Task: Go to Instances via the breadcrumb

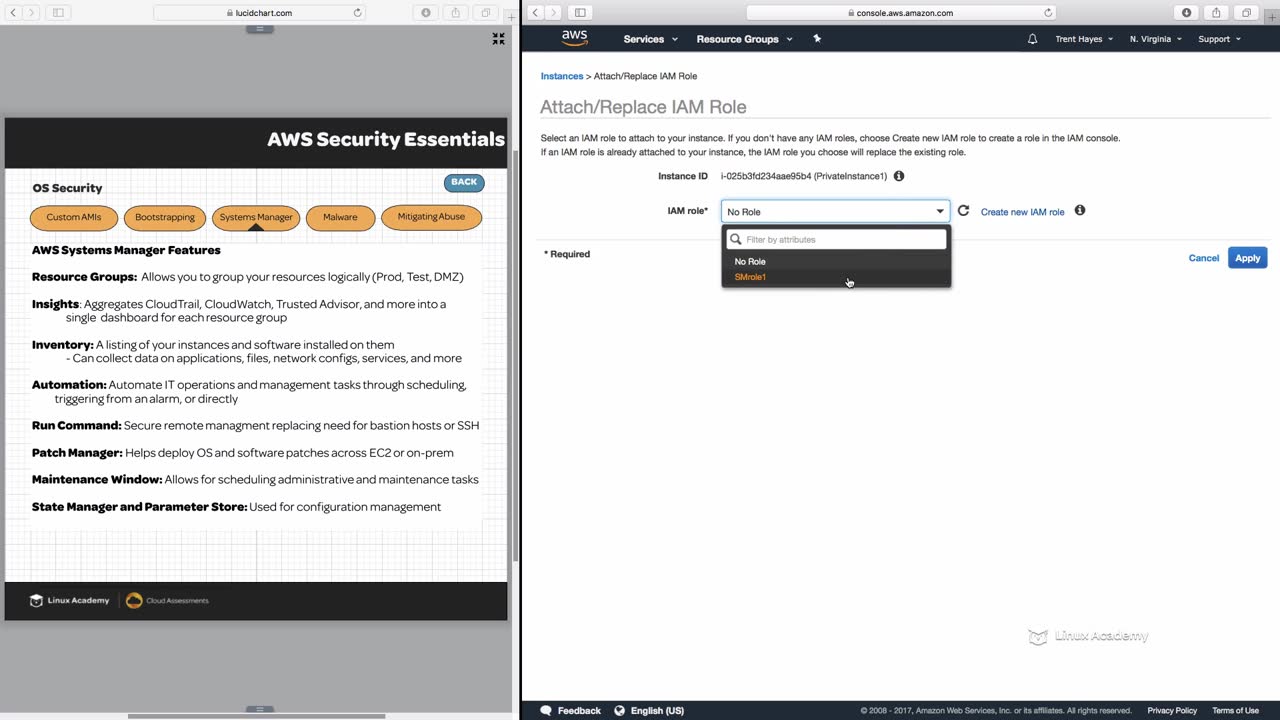Action: [562, 76]
